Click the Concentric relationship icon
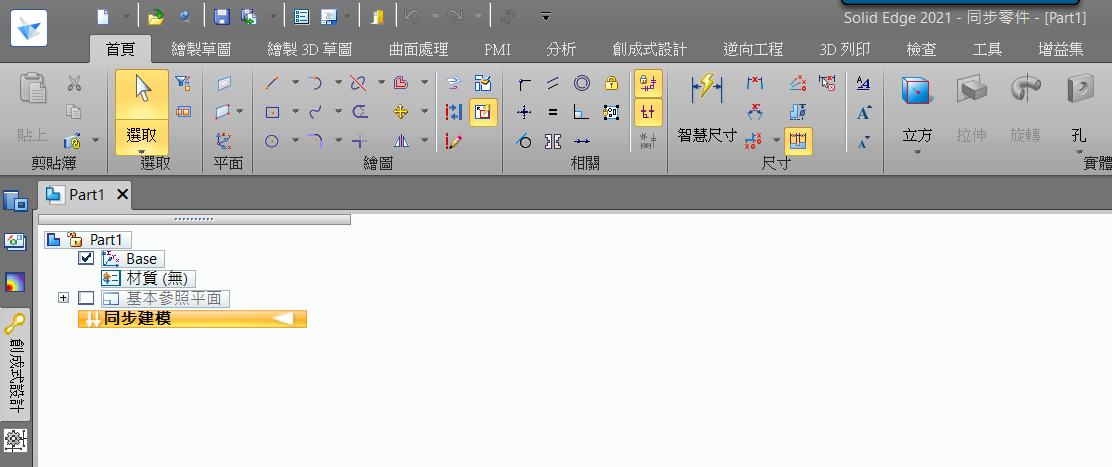The height and width of the screenshot is (467, 1112). [582, 84]
